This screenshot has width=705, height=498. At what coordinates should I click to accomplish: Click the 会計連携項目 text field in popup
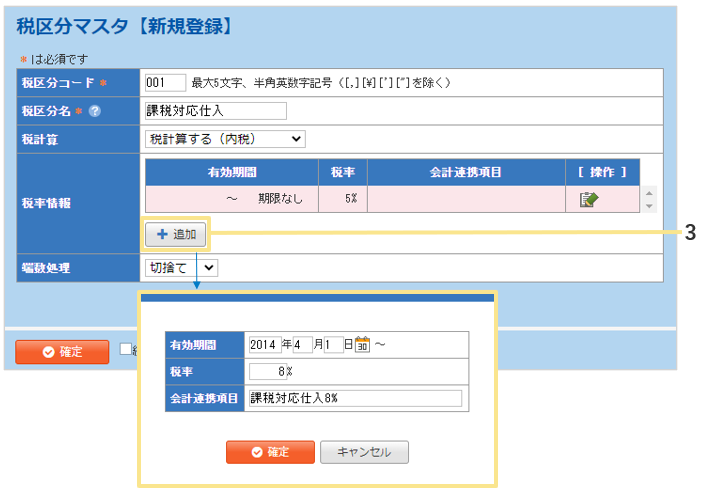355,398
